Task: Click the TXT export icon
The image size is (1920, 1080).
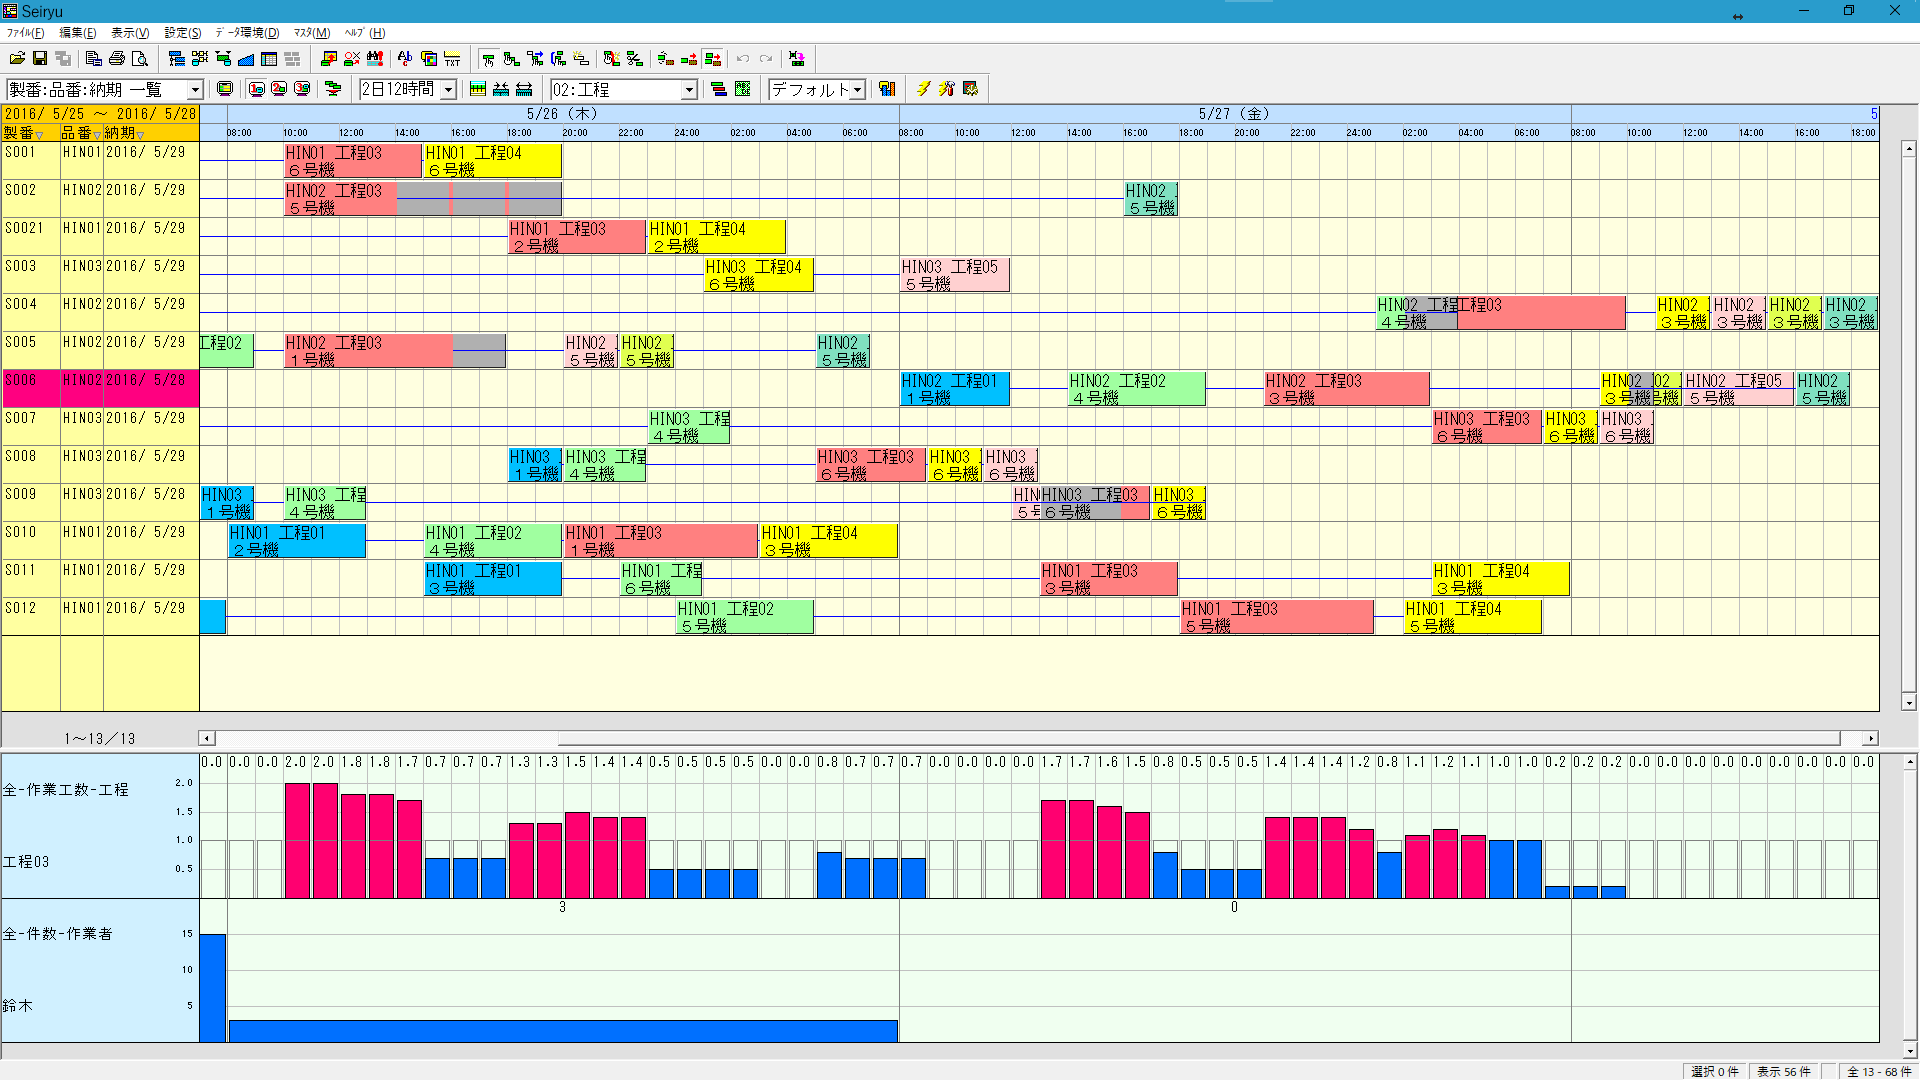Action: (x=452, y=59)
